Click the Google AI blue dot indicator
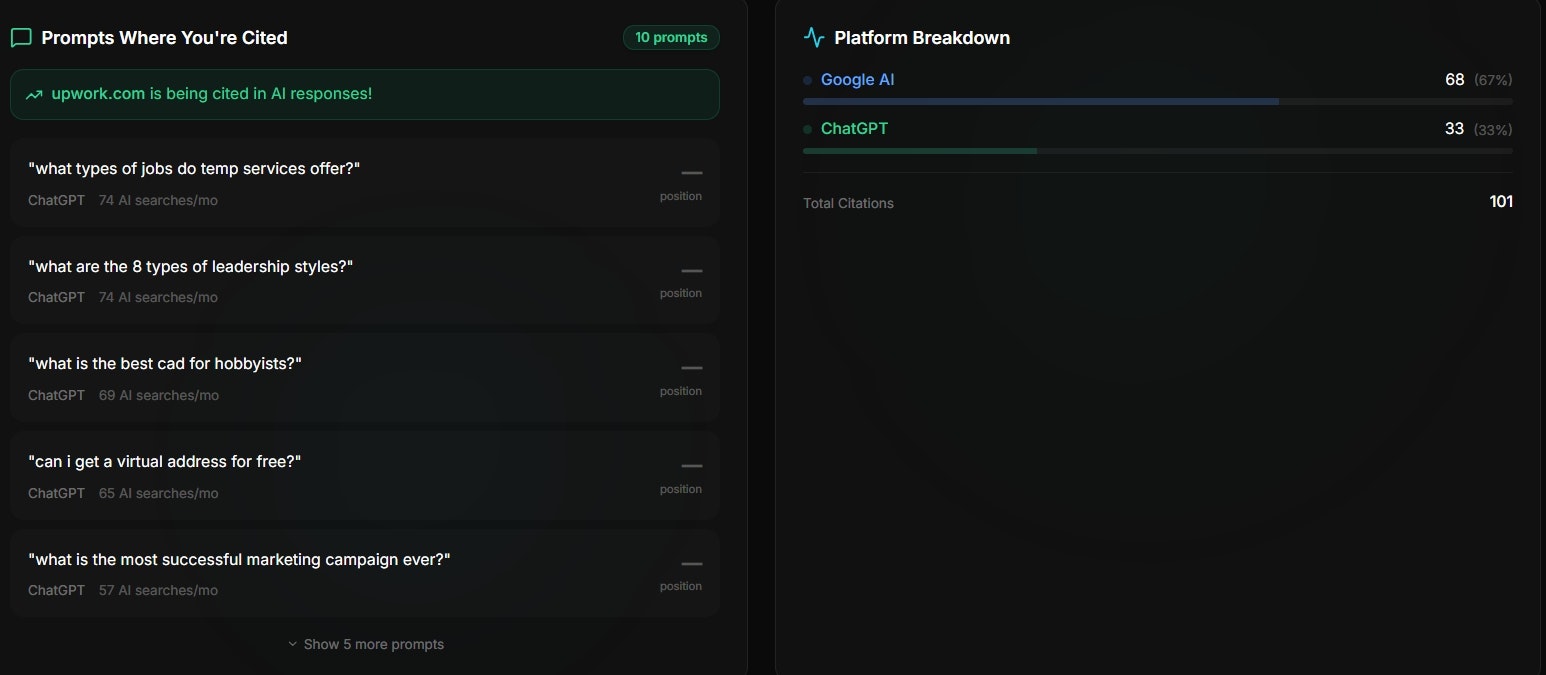 (x=808, y=80)
